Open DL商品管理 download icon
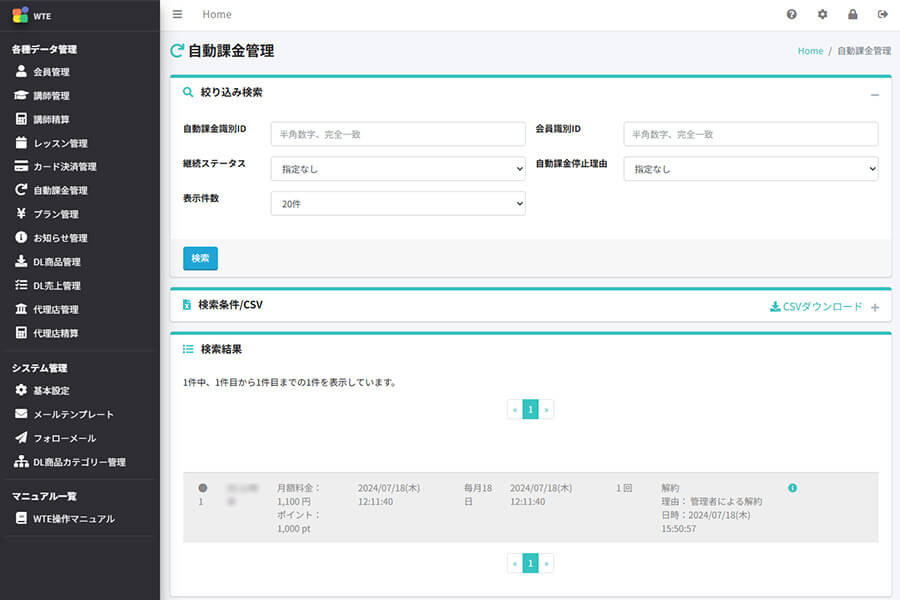This screenshot has height=600, width=900. [x=22, y=261]
